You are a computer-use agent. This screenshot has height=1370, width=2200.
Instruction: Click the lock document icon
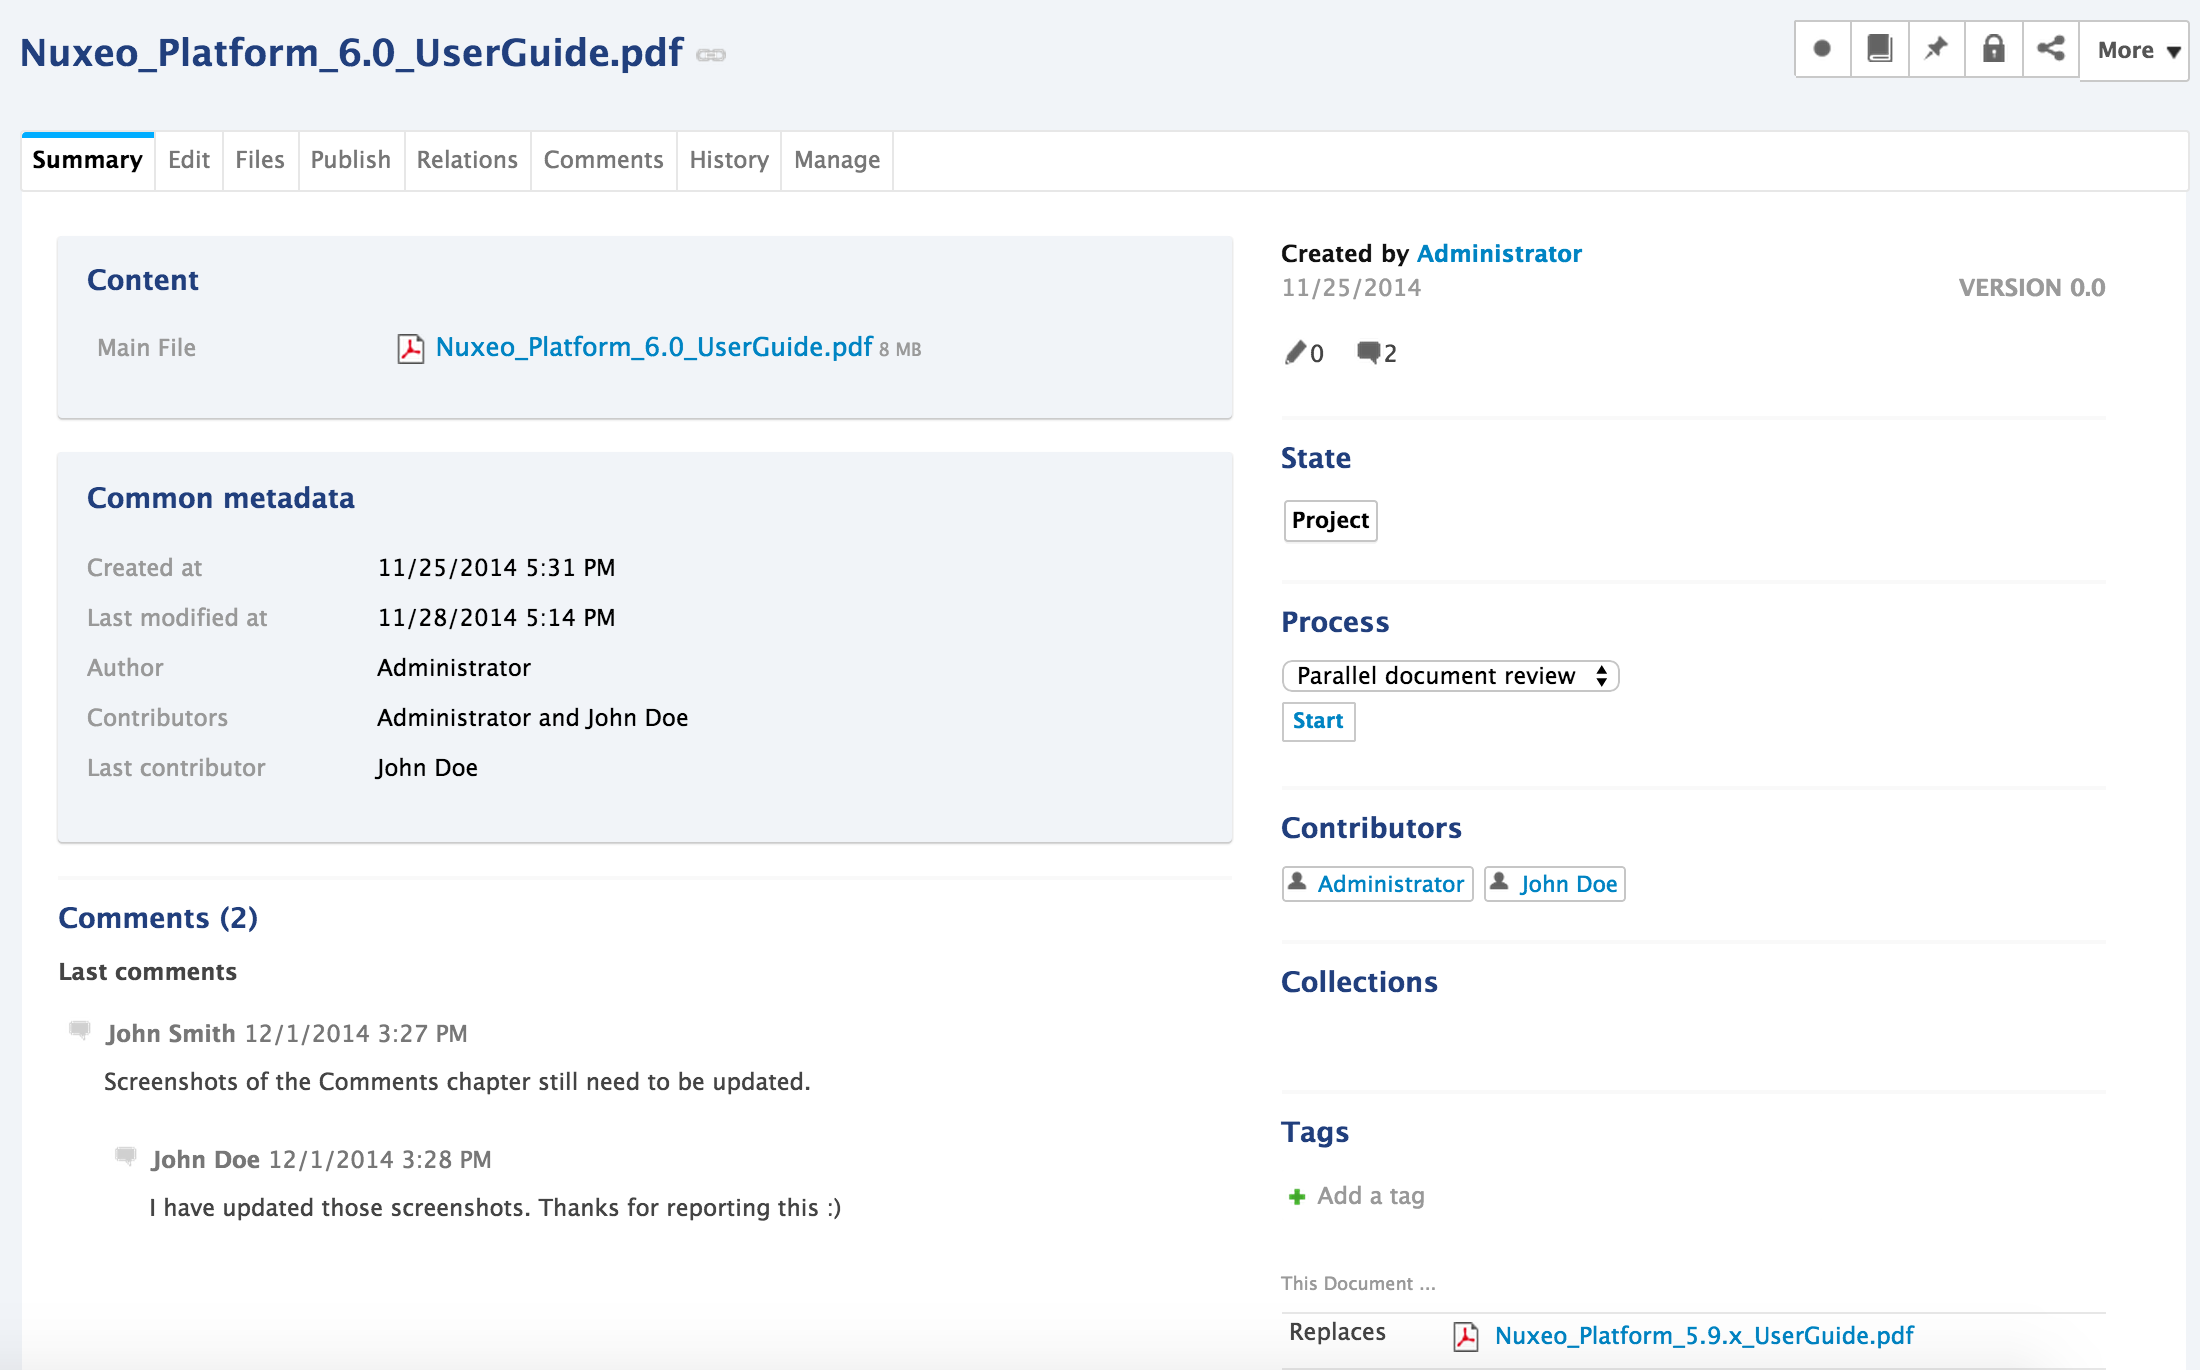[x=1994, y=49]
